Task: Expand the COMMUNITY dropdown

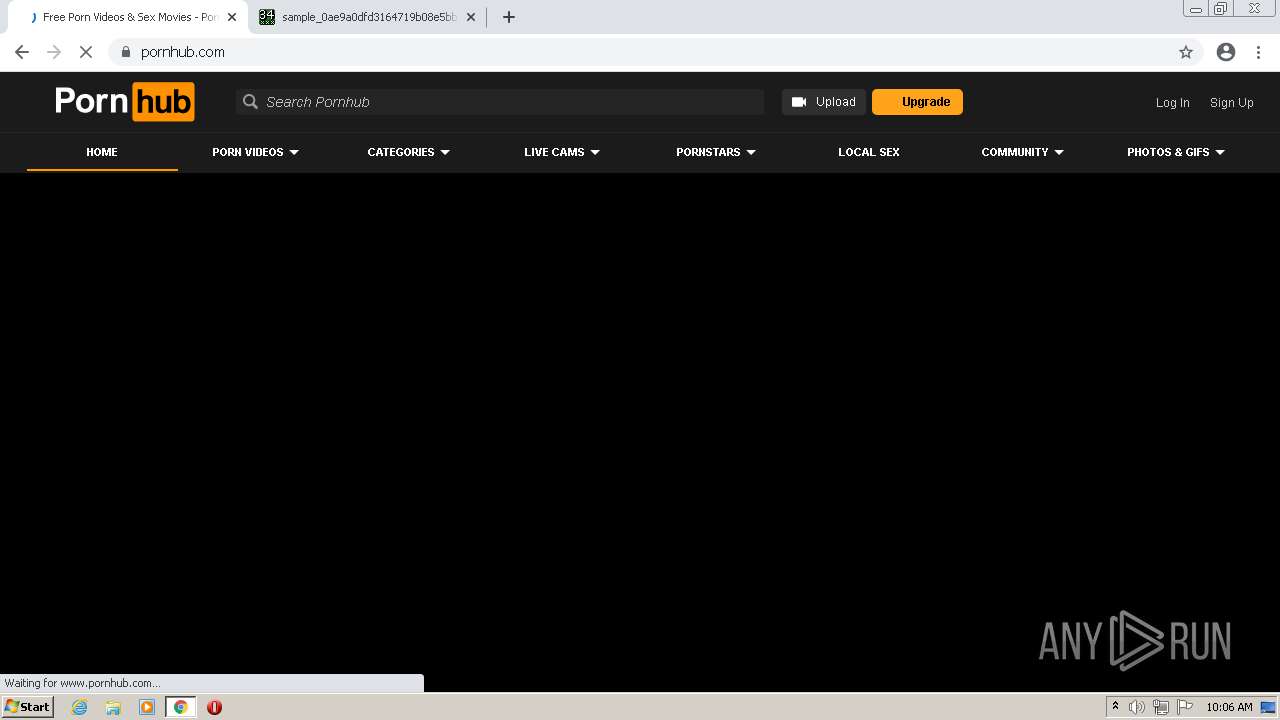Action: 1022,152
